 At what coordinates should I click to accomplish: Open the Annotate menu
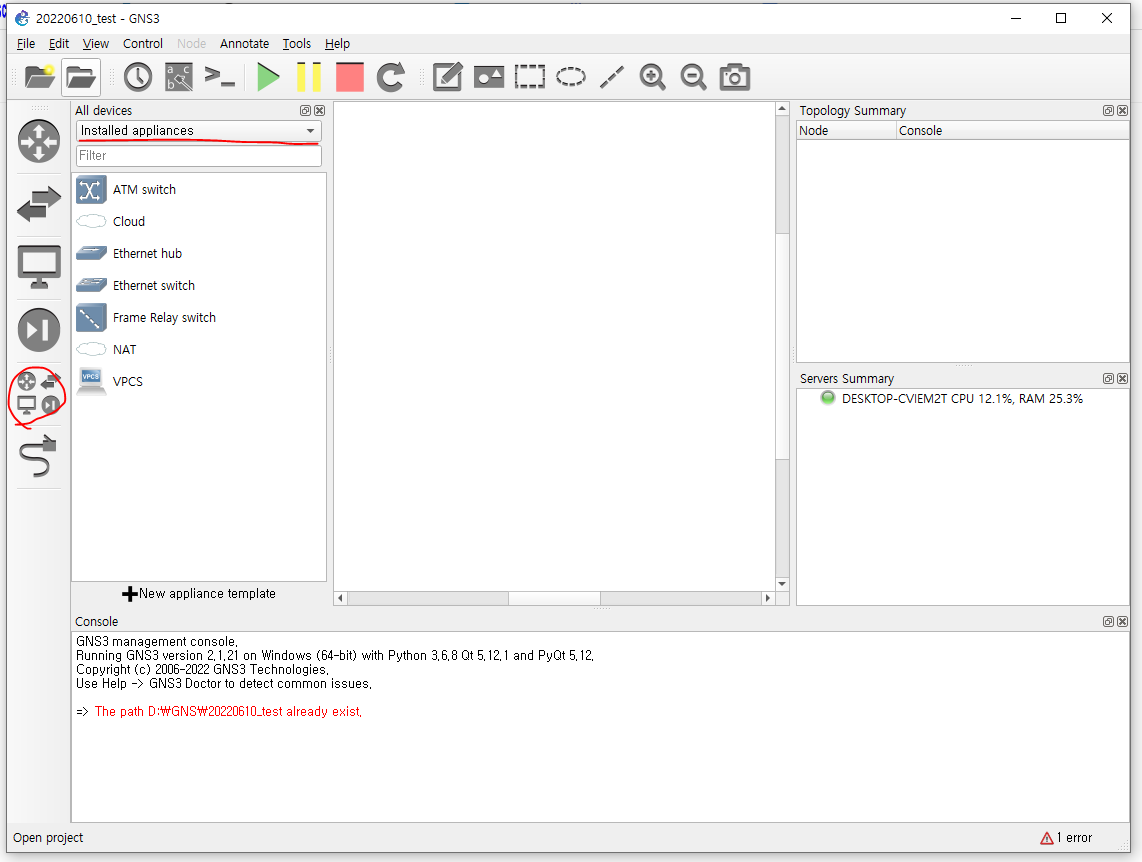tap(245, 44)
